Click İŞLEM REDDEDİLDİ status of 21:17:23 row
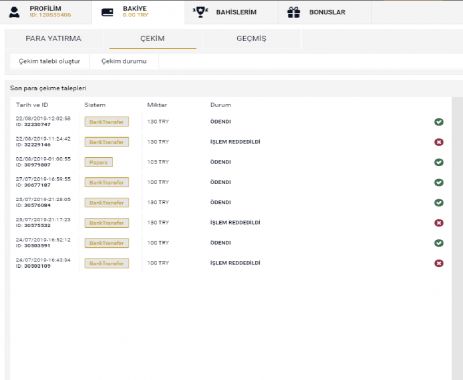This screenshot has height=380, width=463. tap(235, 223)
